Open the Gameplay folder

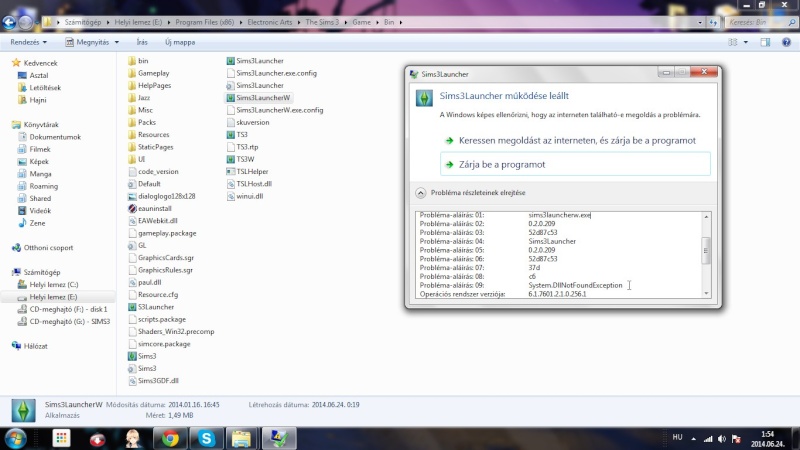(148, 73)
